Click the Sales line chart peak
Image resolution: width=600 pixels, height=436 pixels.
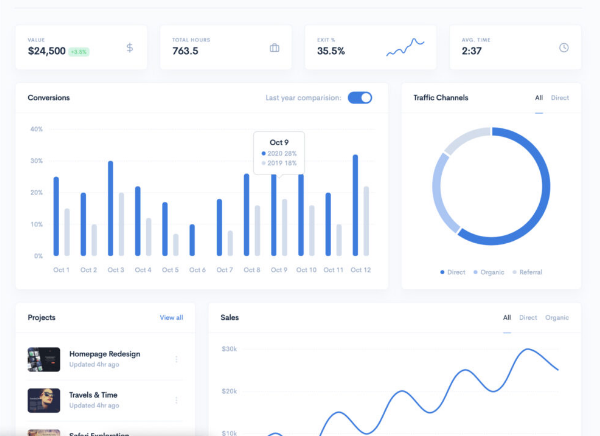coord(528,349)
